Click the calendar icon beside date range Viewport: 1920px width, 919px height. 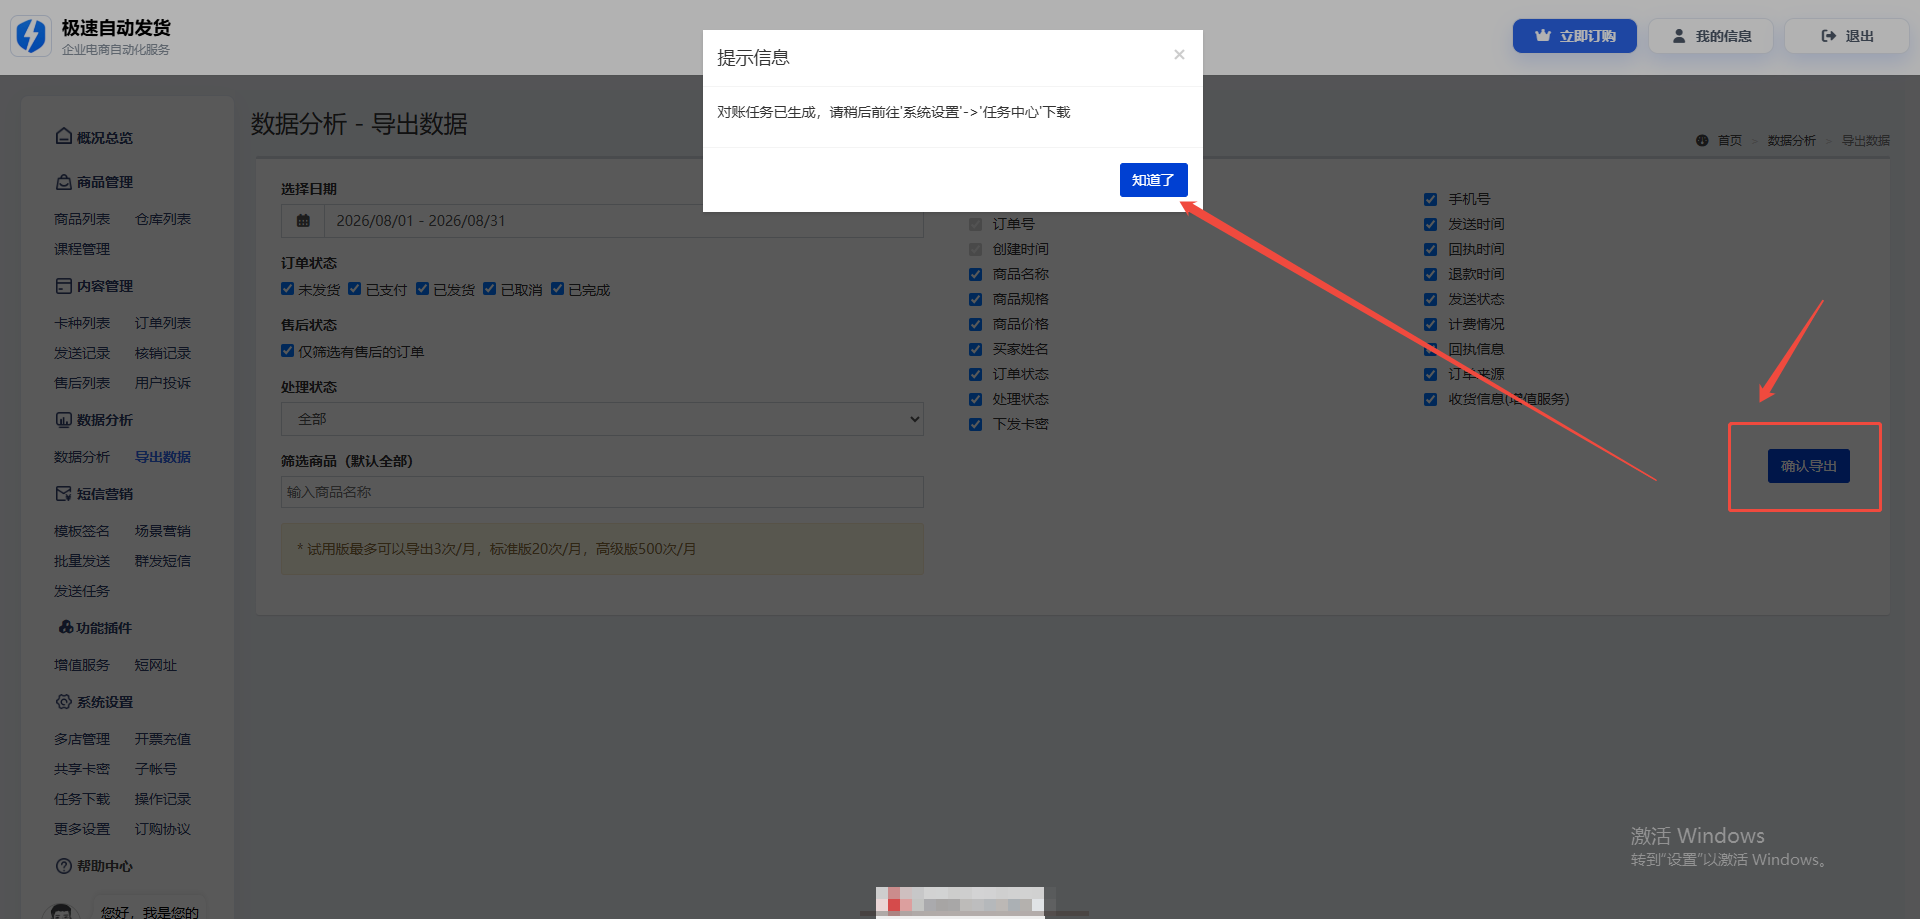[x=303, y=221]
